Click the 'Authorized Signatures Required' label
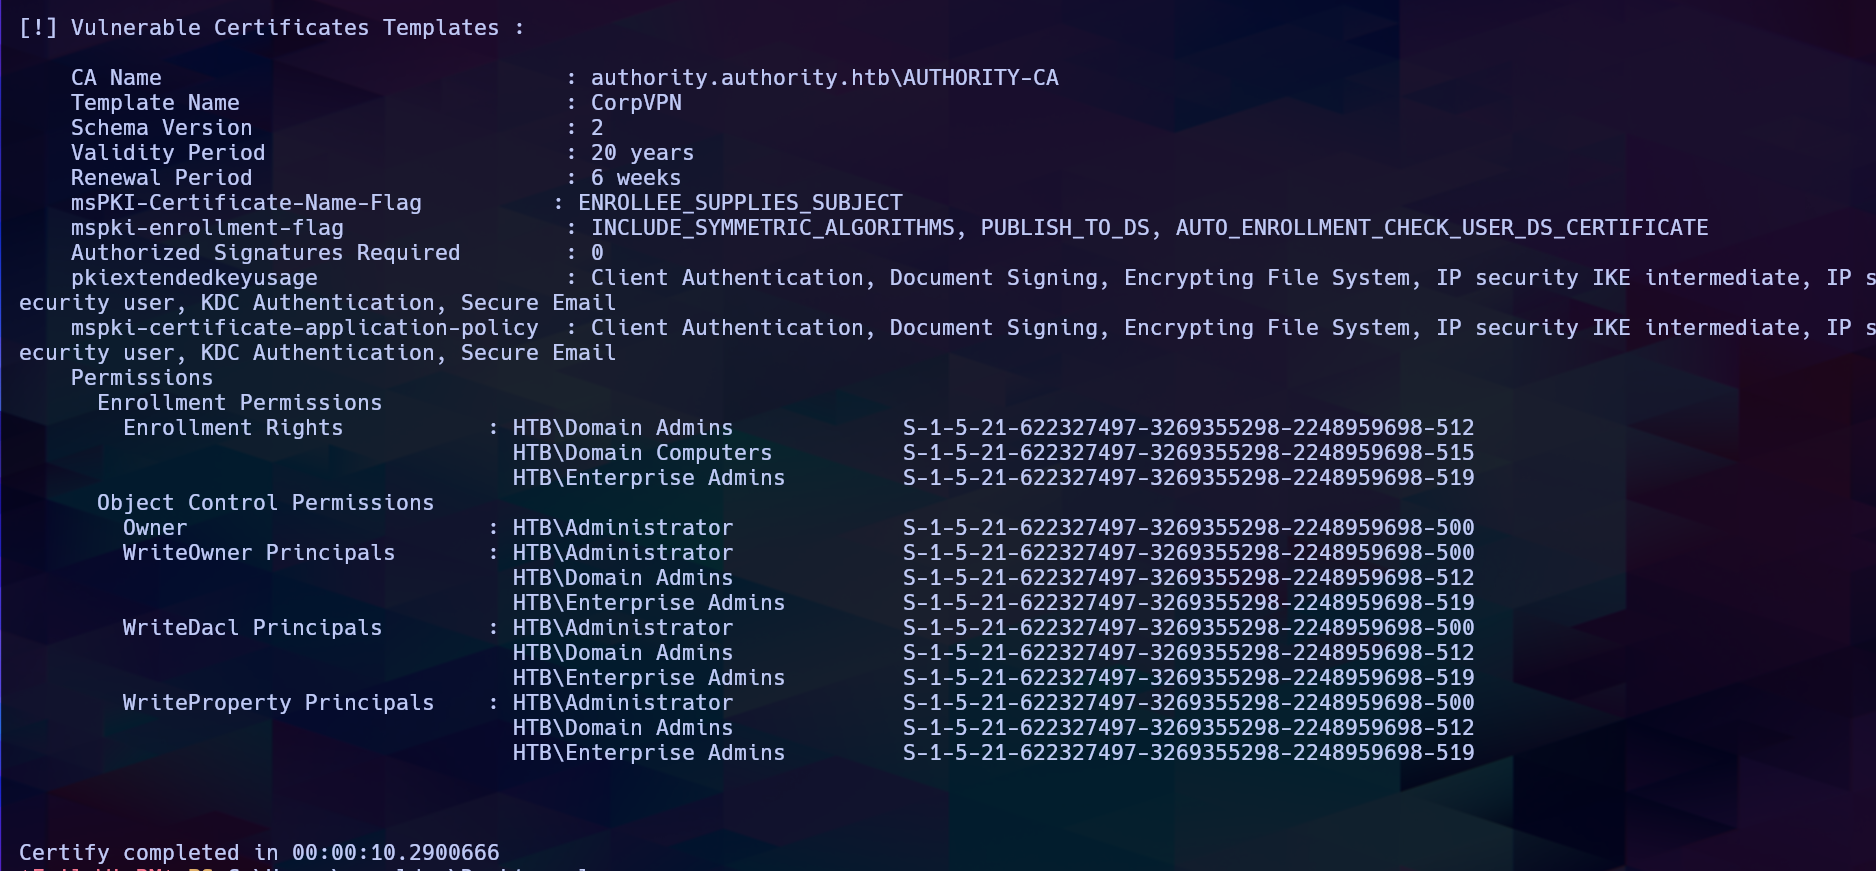The width and height of the screenshot is (1876, 871). click(265, 253)
